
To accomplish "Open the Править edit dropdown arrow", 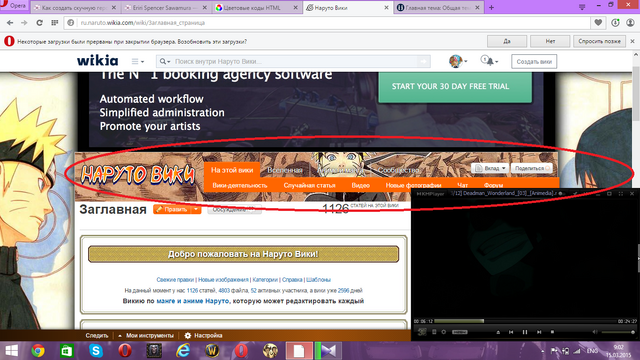I will pyautogui.click(x=196, y=209).
